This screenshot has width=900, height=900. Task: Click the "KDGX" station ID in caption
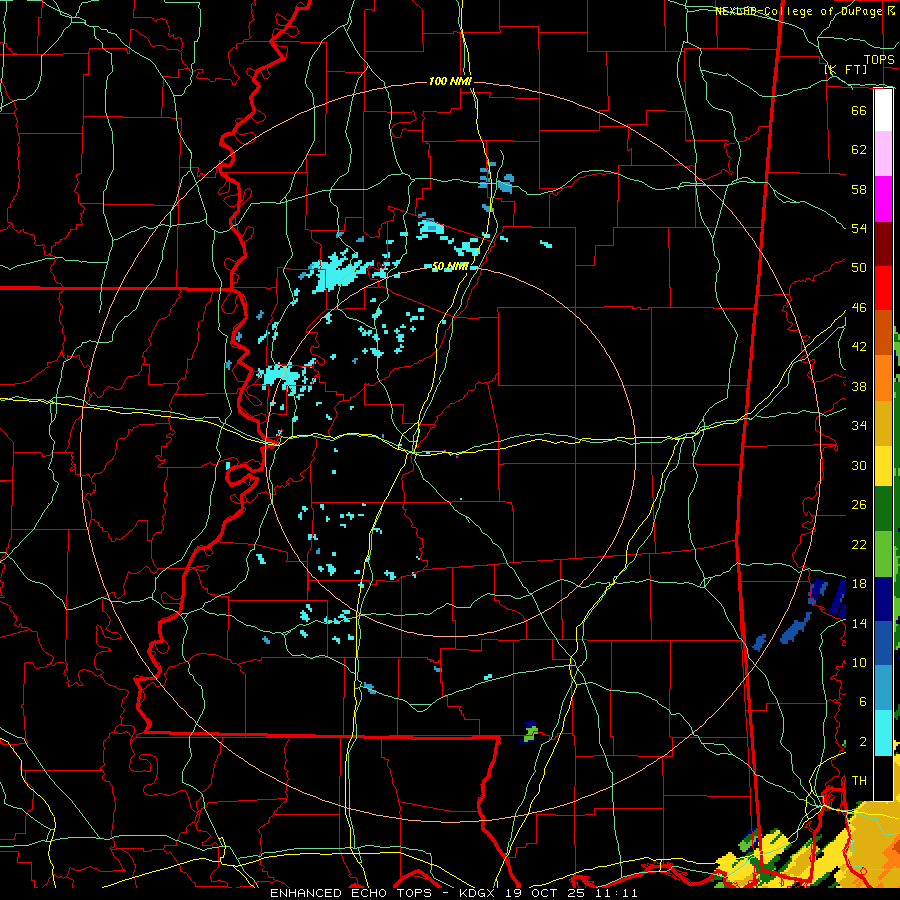click(x=479, y=893)
